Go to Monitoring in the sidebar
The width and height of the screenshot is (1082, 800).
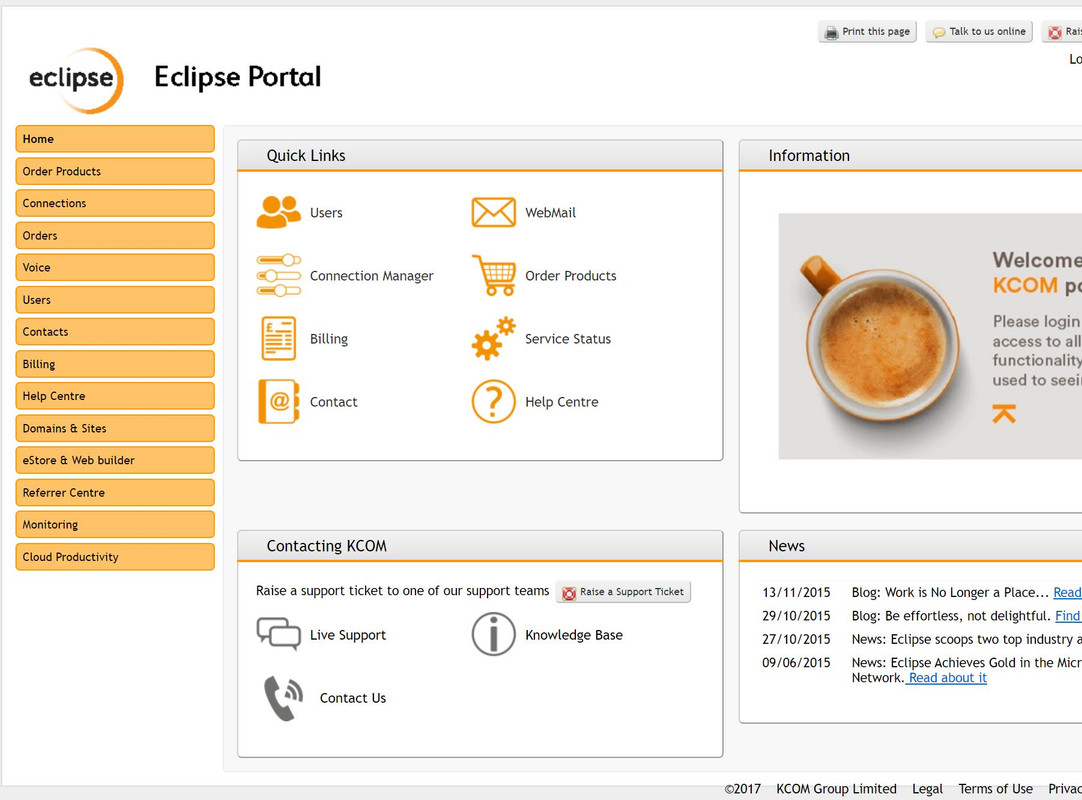point(115,525)
